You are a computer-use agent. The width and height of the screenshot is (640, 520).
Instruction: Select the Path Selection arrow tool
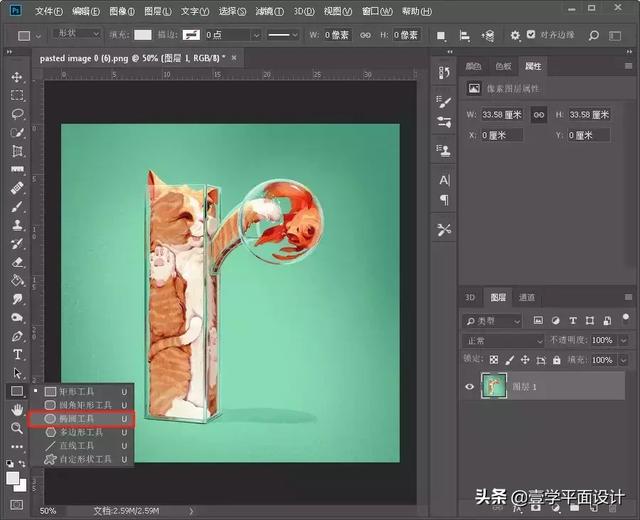[17, 373]
